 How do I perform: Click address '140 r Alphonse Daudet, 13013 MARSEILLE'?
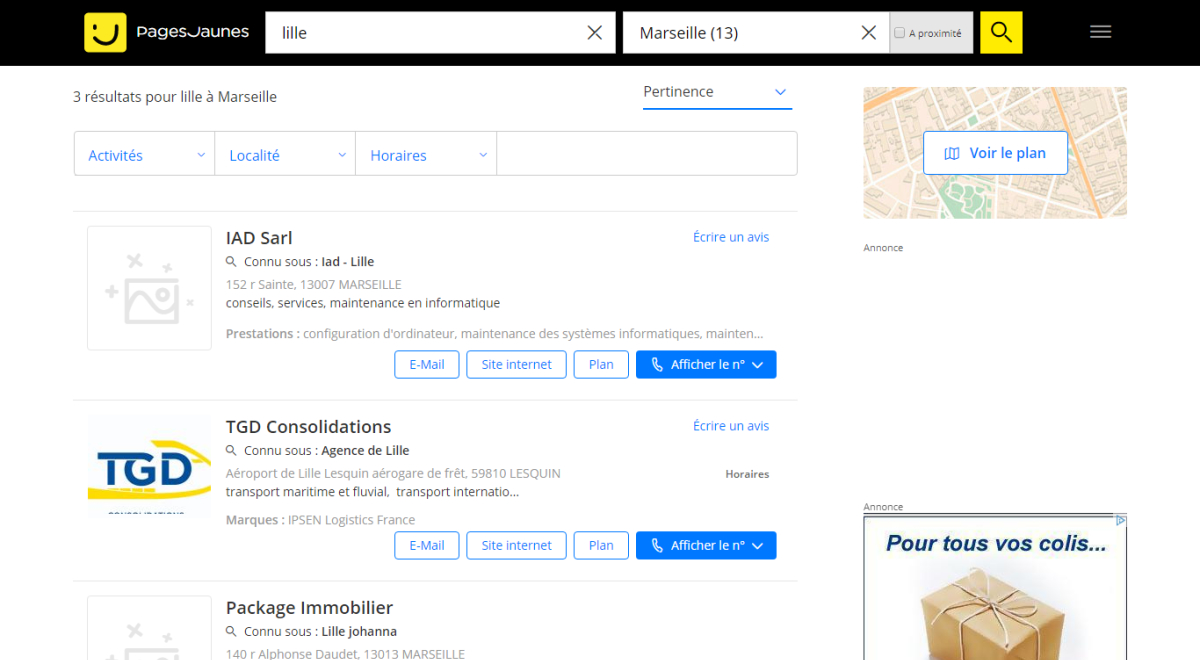point(345,654)
